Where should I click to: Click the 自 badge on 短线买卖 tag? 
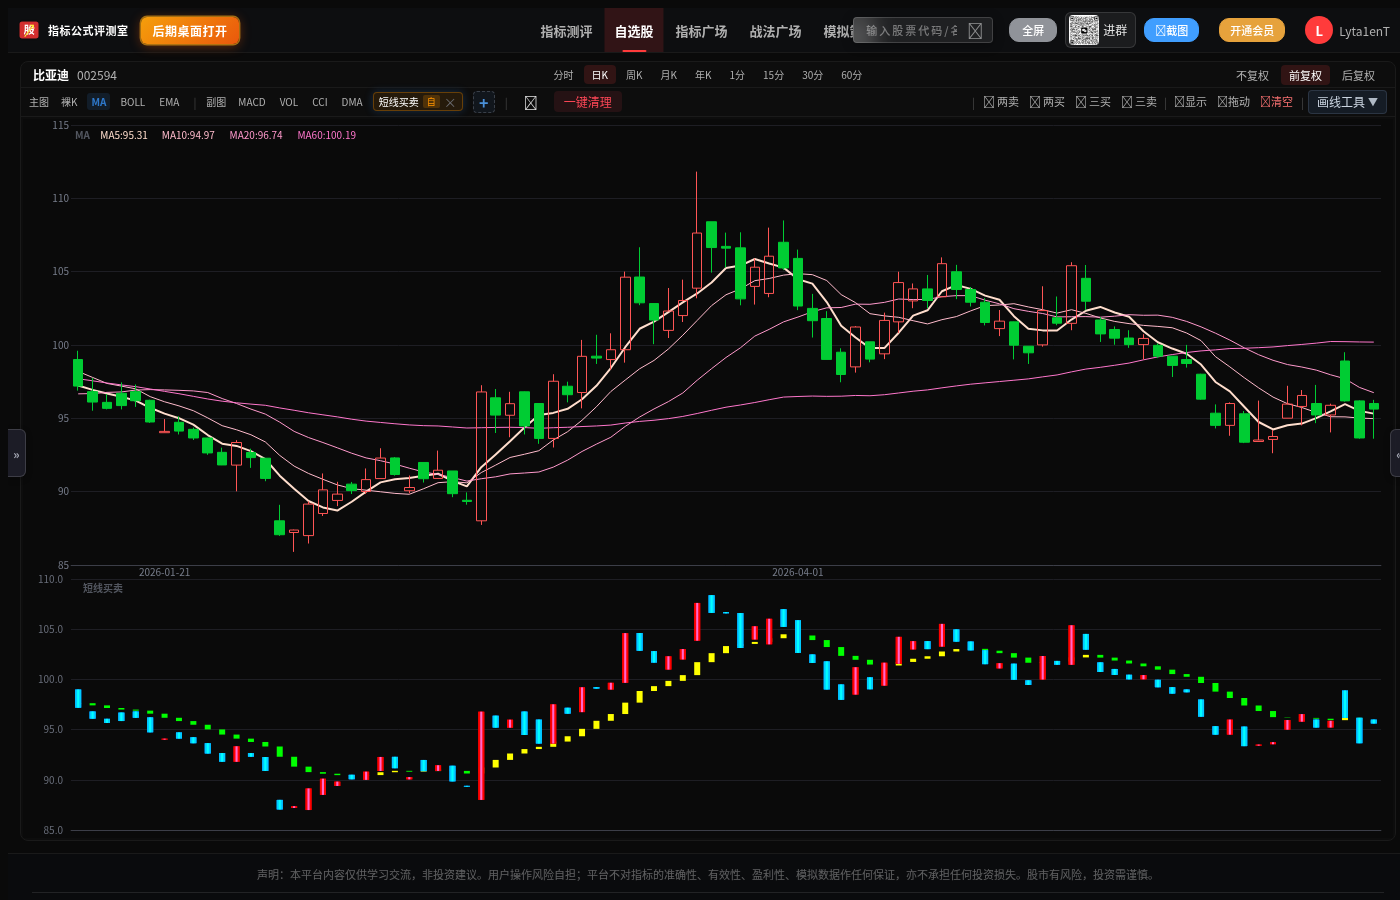pyautogui.click(x=431, y=102)
